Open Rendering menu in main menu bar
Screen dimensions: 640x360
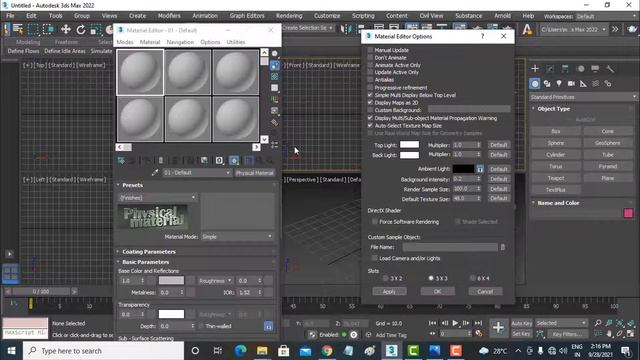[289, 16]
